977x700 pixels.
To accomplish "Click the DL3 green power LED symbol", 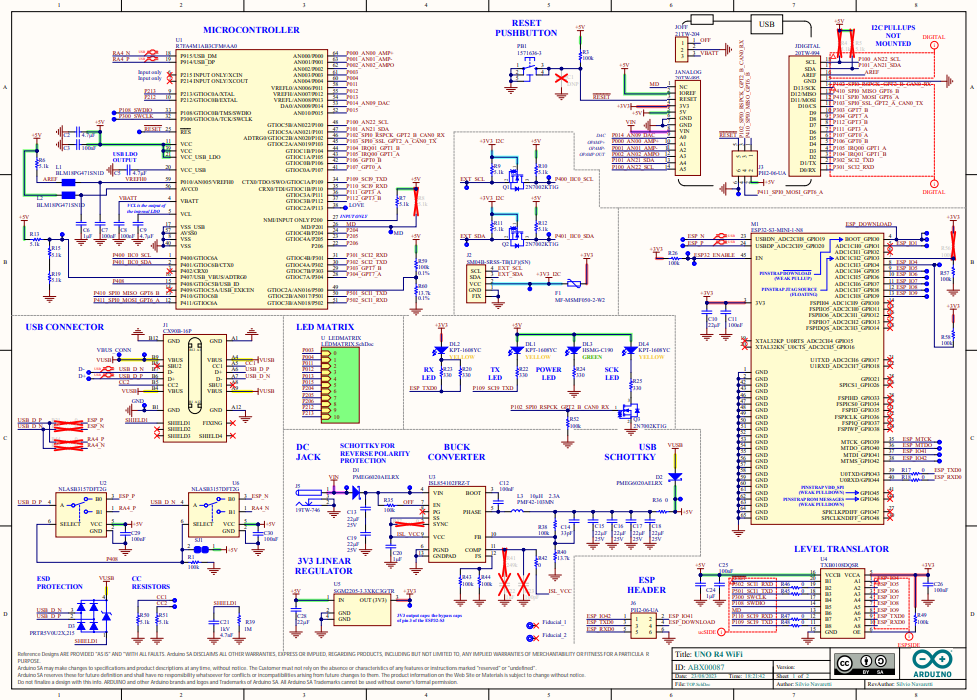I will 573,350.
